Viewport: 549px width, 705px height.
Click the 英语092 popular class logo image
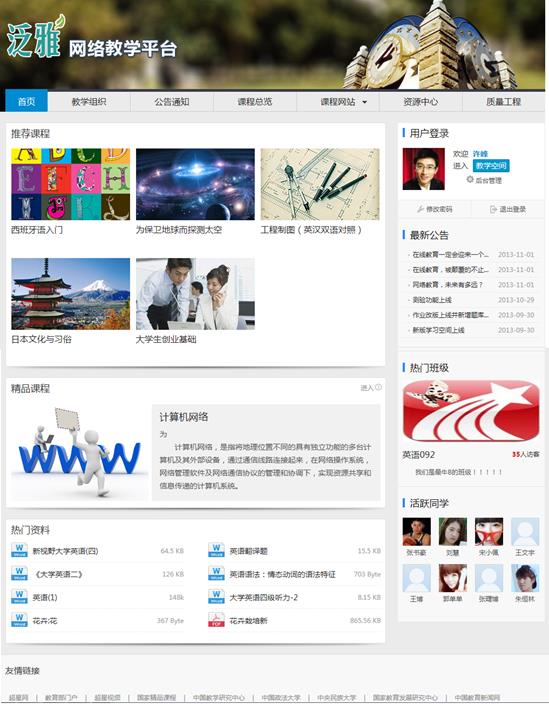(471, 411)
